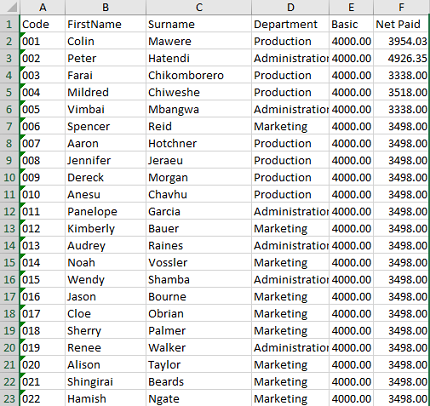Select cell with first name Vimbai
Viewport: 430px width, 406px height.
point(106,109)
